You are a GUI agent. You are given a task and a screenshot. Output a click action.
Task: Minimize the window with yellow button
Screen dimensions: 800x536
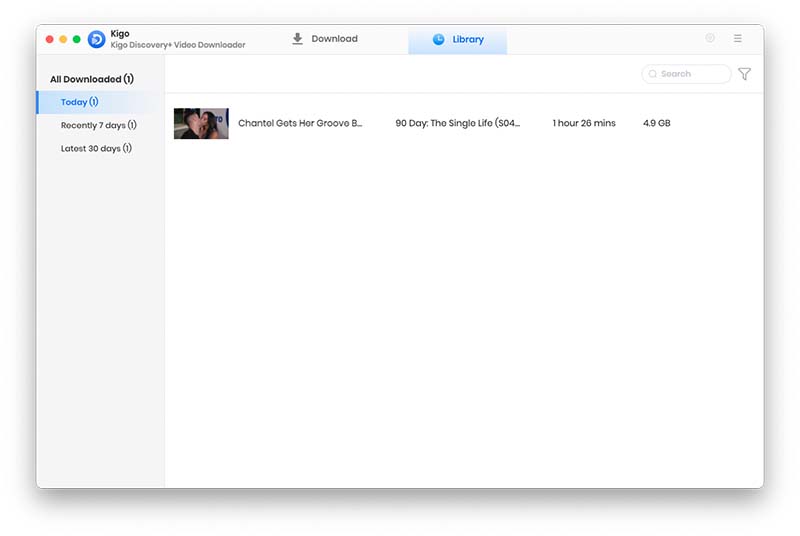tap(63, 39)
